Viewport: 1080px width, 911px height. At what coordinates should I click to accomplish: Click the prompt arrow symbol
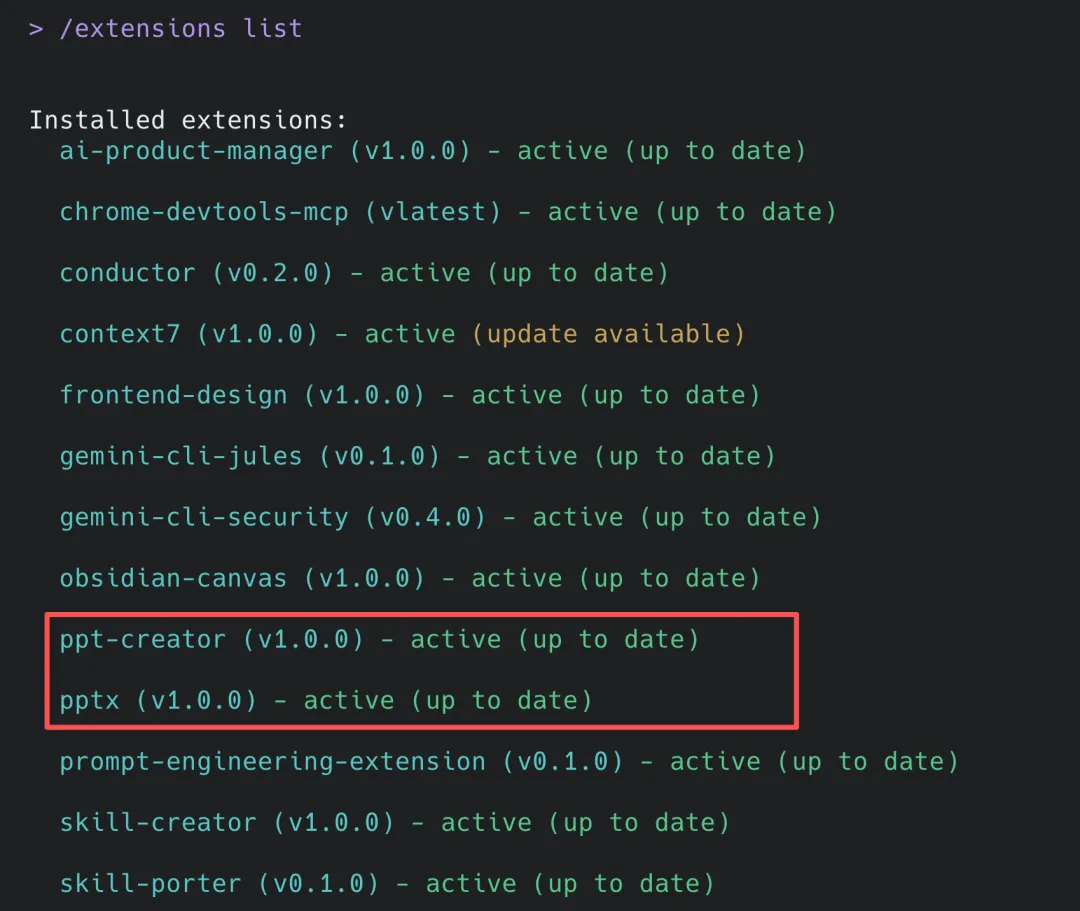37,29
